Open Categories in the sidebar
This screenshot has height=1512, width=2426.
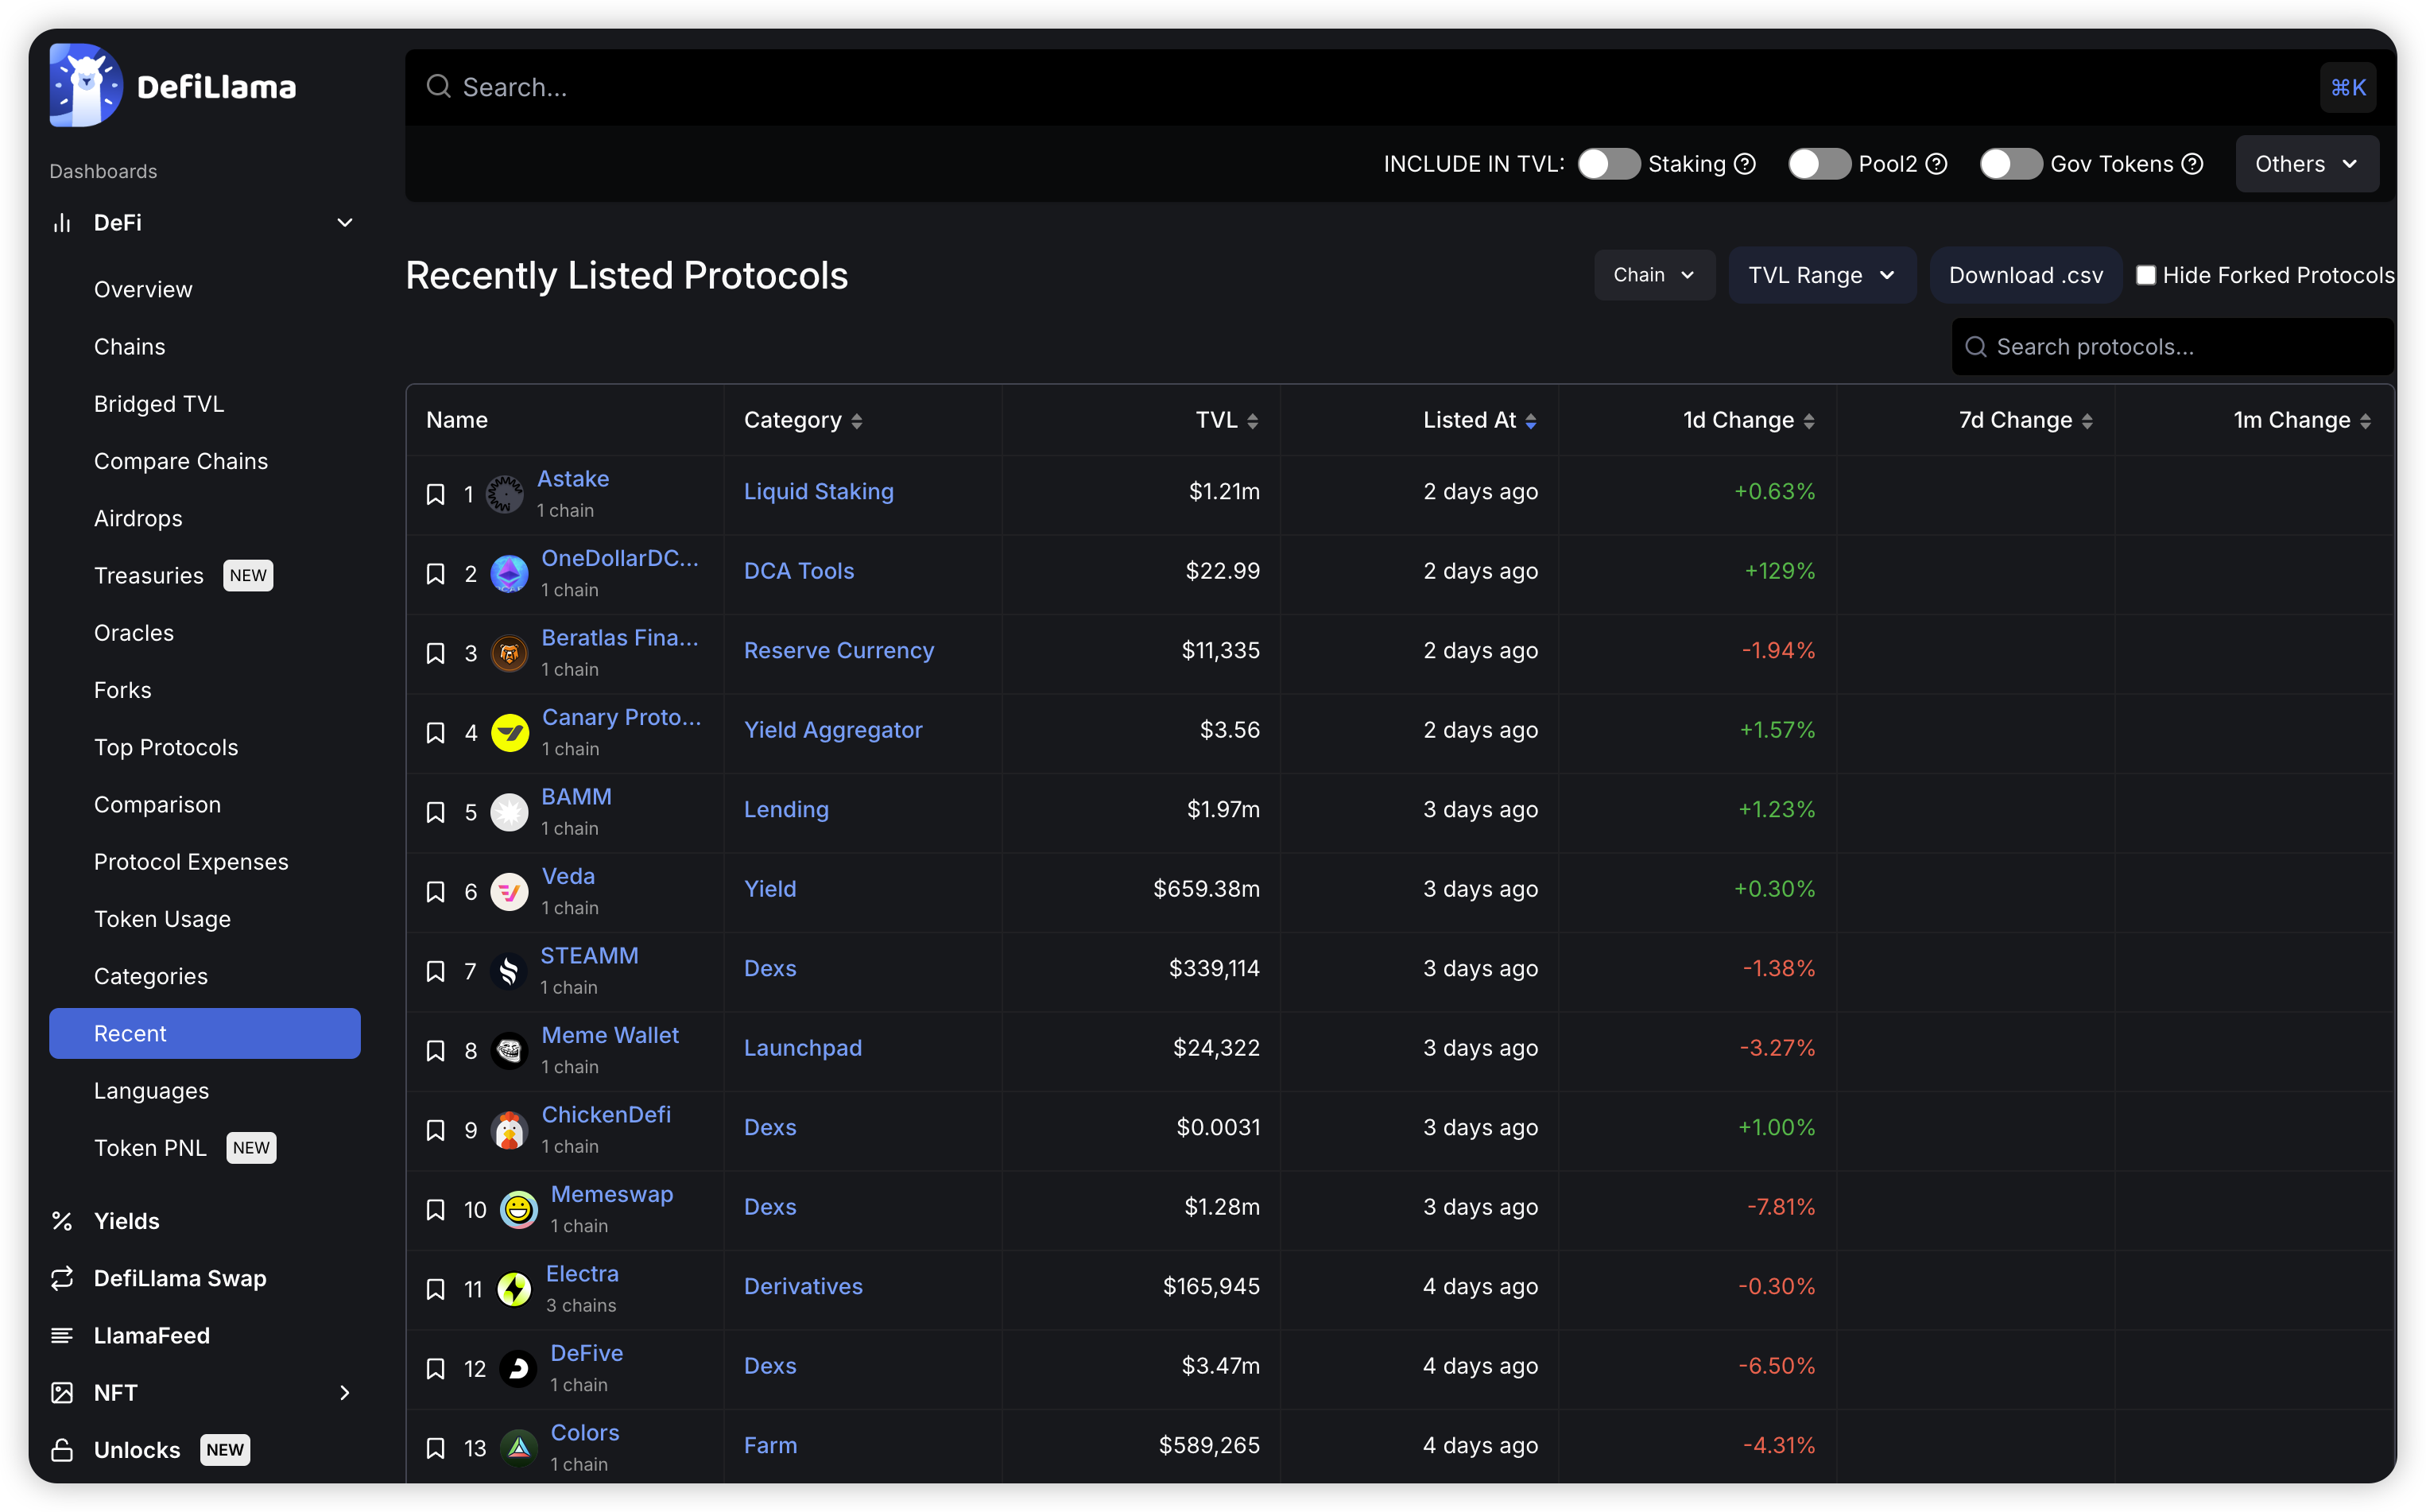151,976
